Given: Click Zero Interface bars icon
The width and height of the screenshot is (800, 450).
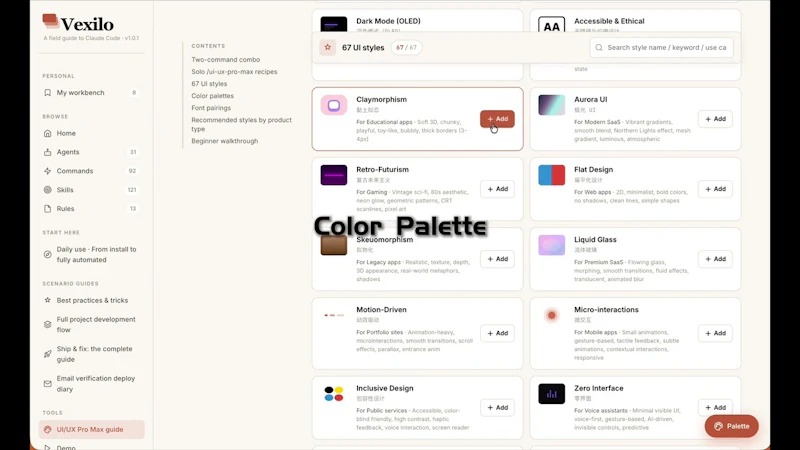Looking at the screenshot, I should (x=552, y=394).
